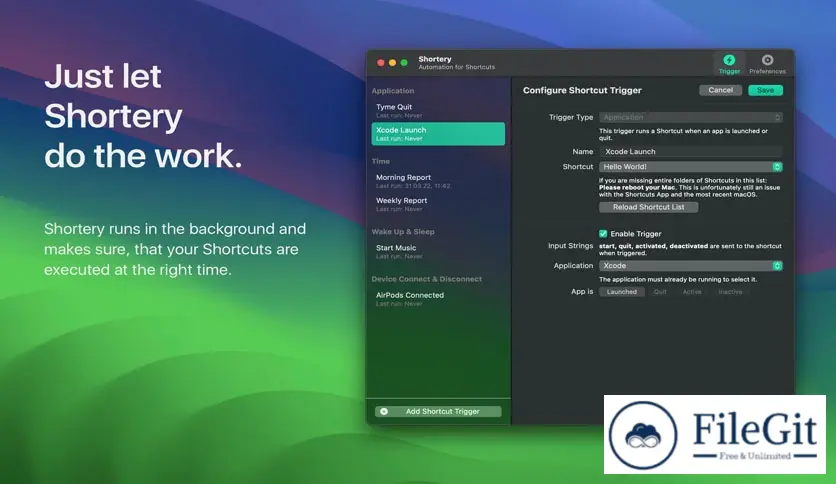Click the Device Connect & Disconnect header

click(427, 279)
